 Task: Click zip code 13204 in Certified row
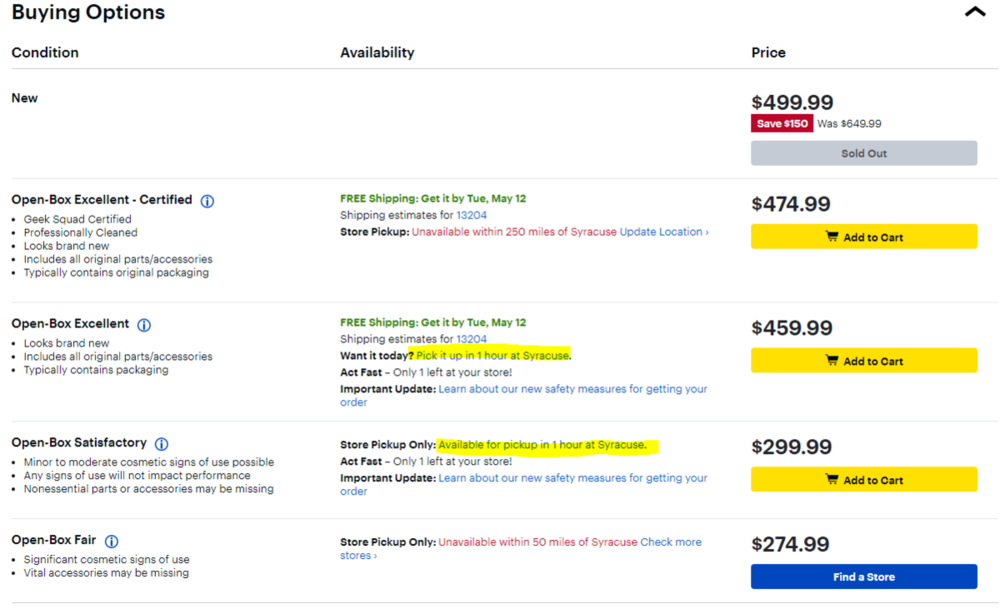[x=471, y=215]
